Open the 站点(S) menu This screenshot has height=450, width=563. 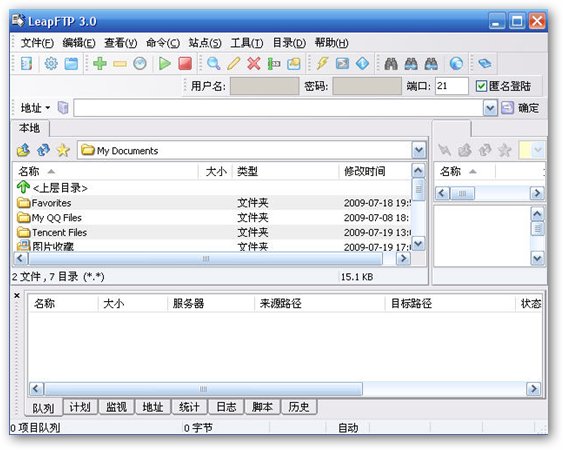click(x=205, y=43)
